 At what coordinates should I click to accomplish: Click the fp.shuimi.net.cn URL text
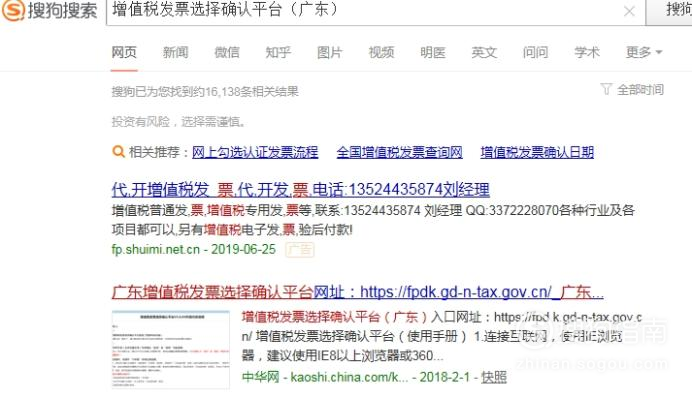coord(155,249)
